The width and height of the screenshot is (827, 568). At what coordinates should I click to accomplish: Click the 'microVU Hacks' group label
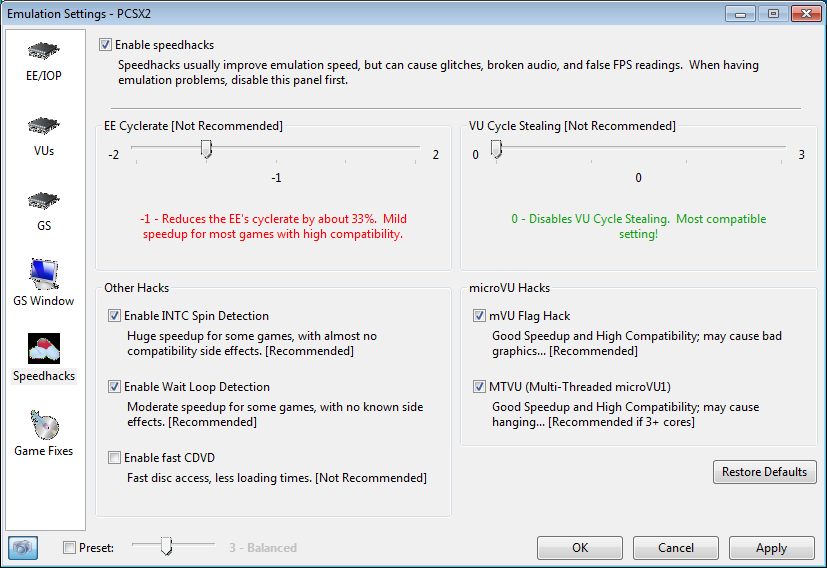[x=509, y=288]
